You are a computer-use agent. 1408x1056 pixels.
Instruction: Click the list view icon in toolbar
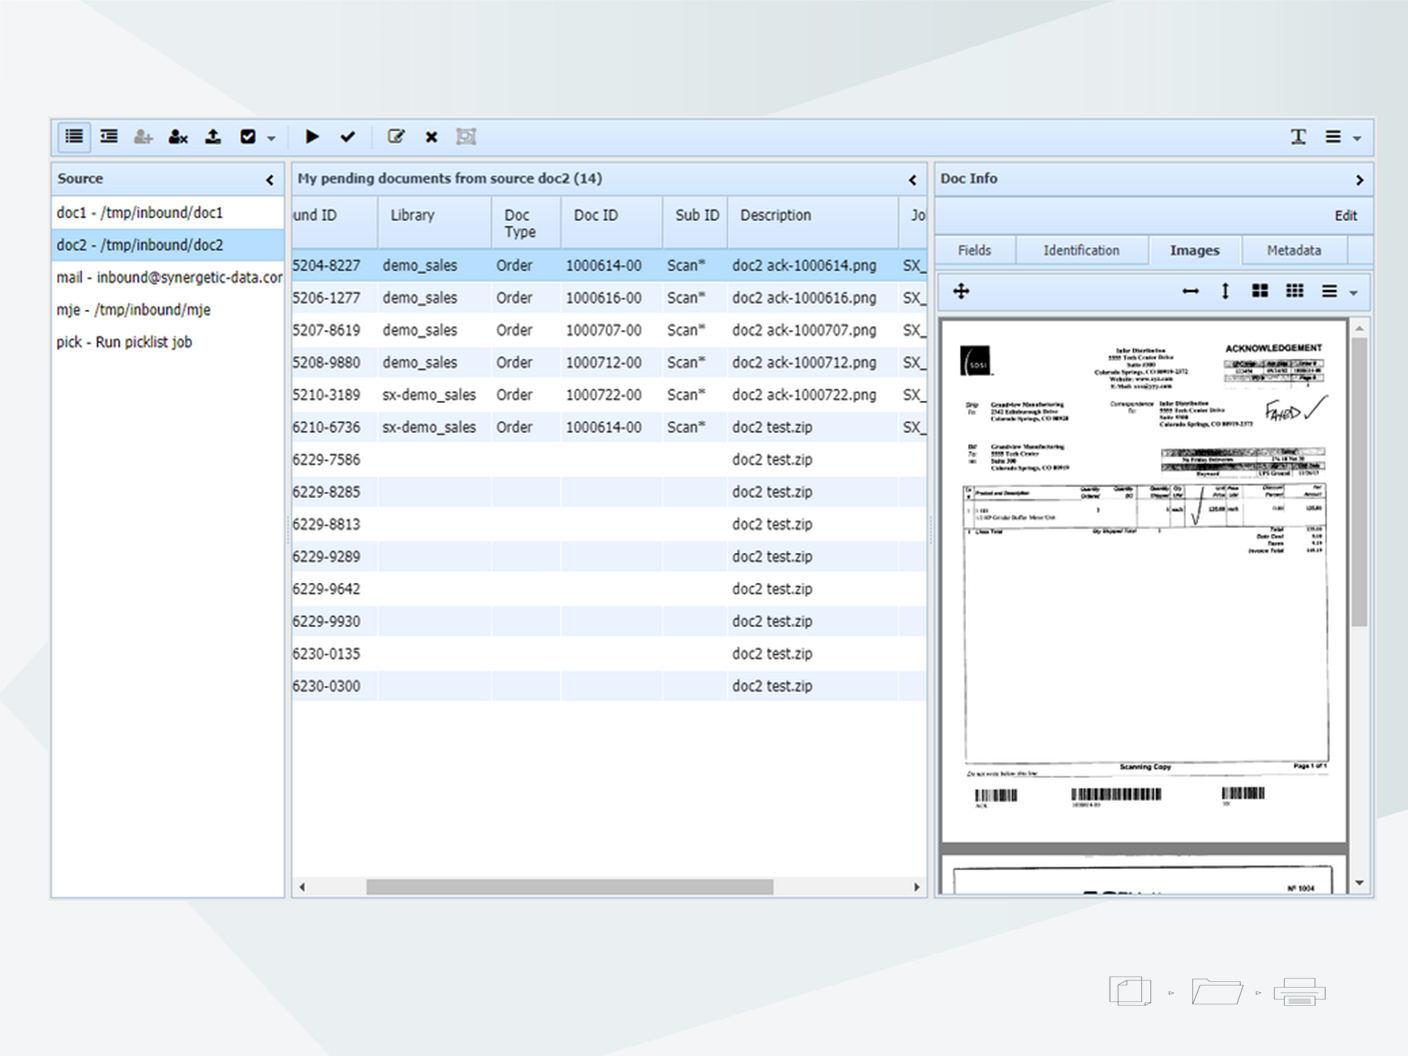[74, 137]
